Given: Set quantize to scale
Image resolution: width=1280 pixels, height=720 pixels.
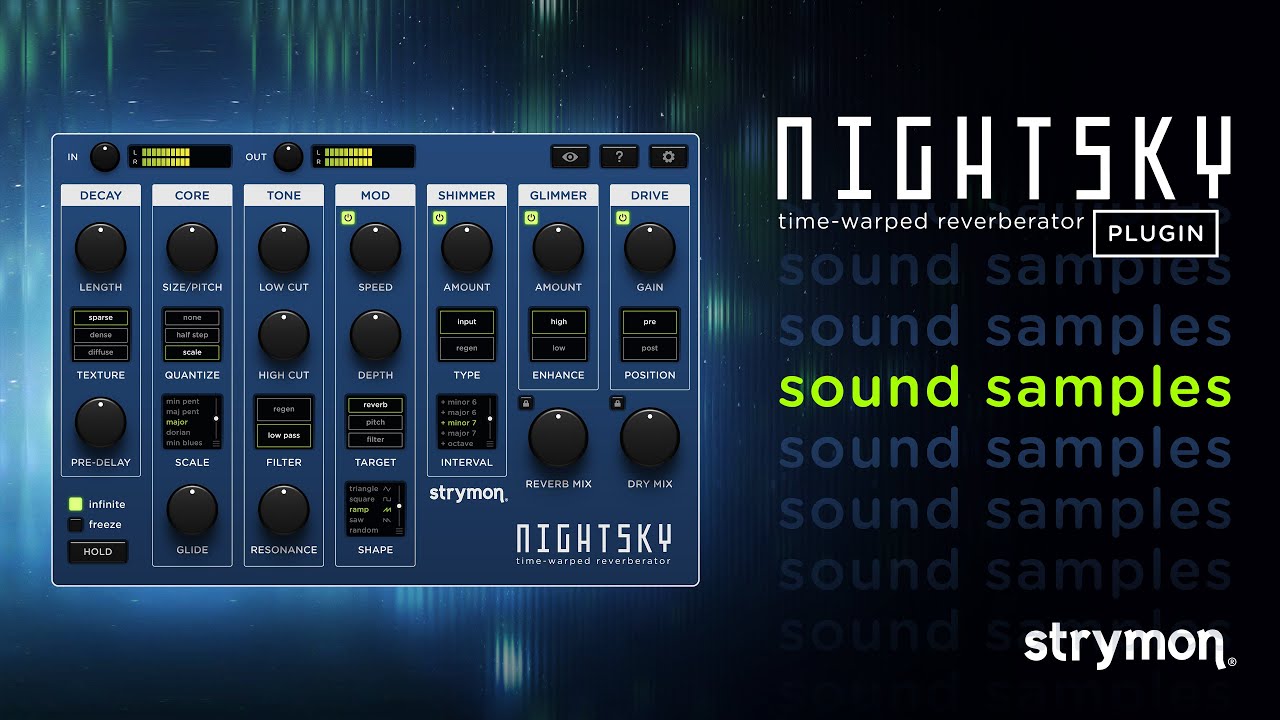Looking at the screenshot, I should 192,352.
